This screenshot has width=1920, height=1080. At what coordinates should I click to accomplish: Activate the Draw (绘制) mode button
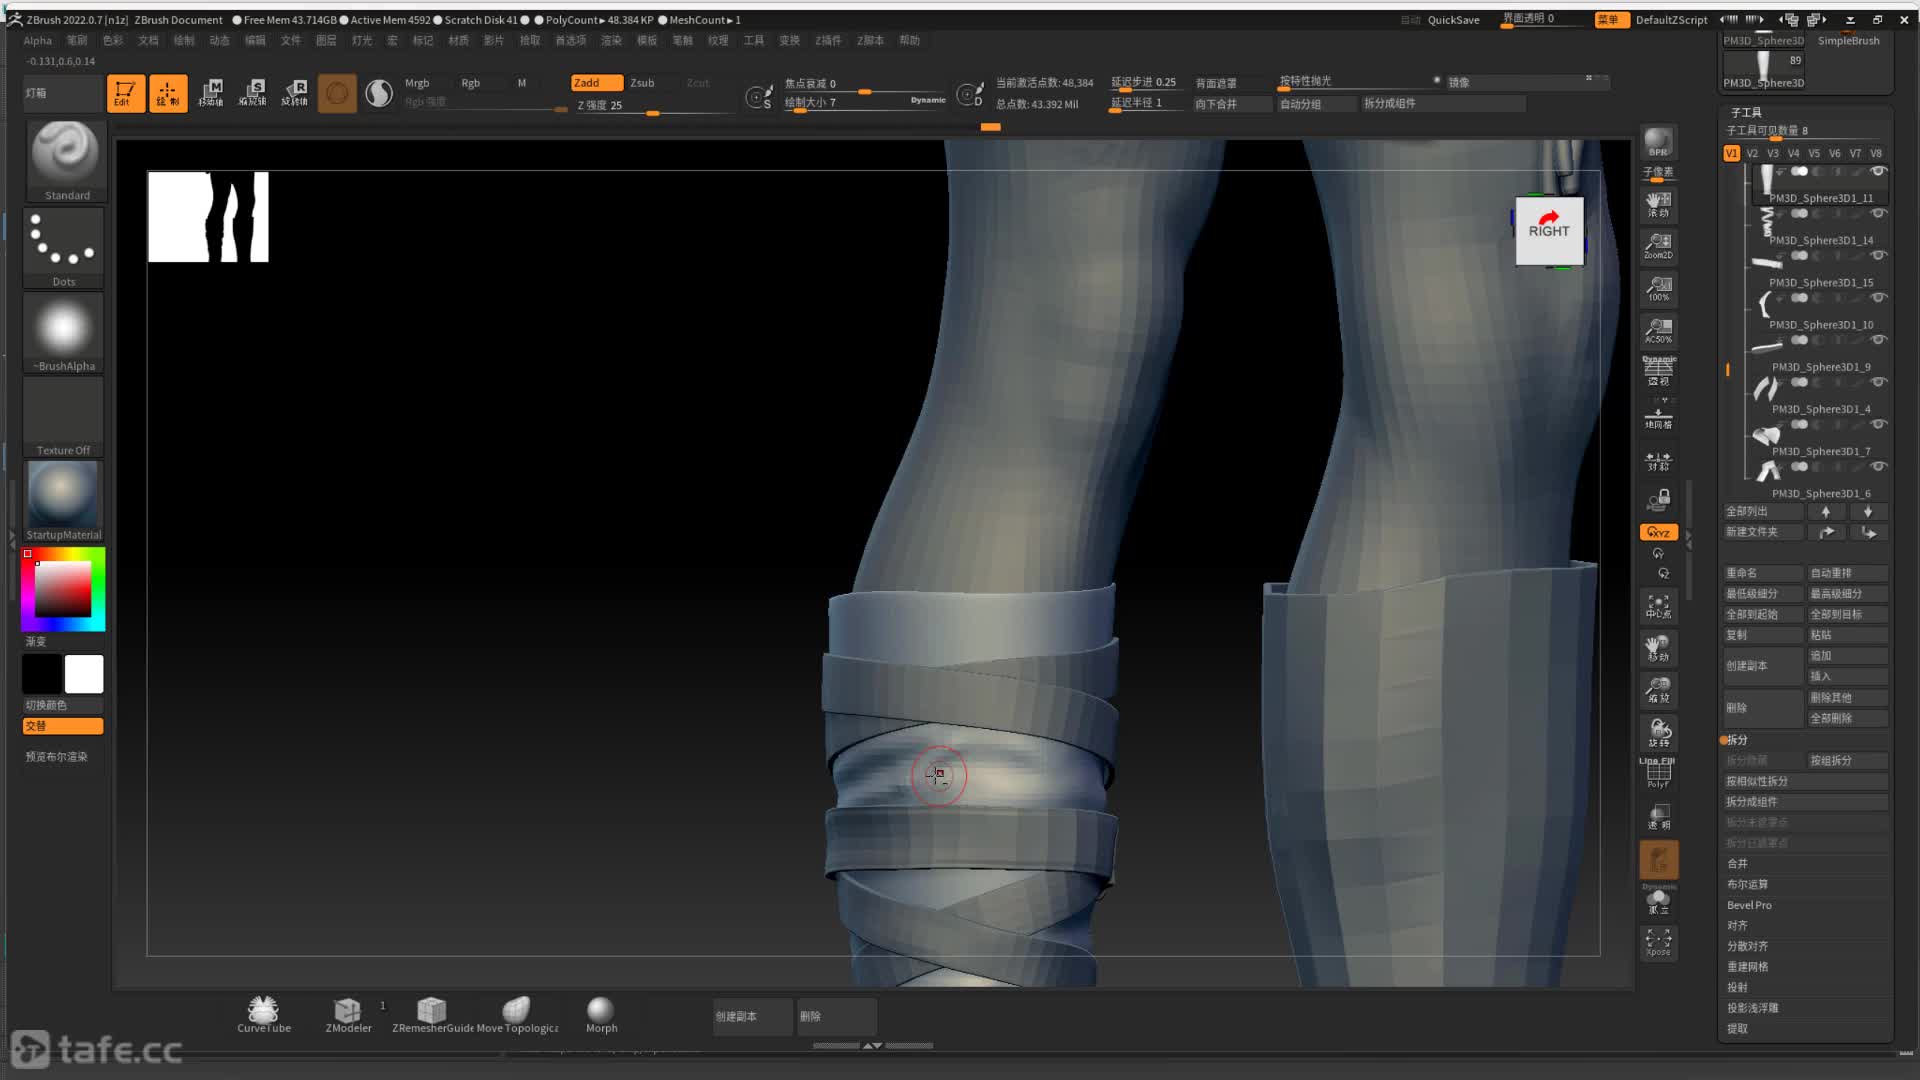point(168,93)
